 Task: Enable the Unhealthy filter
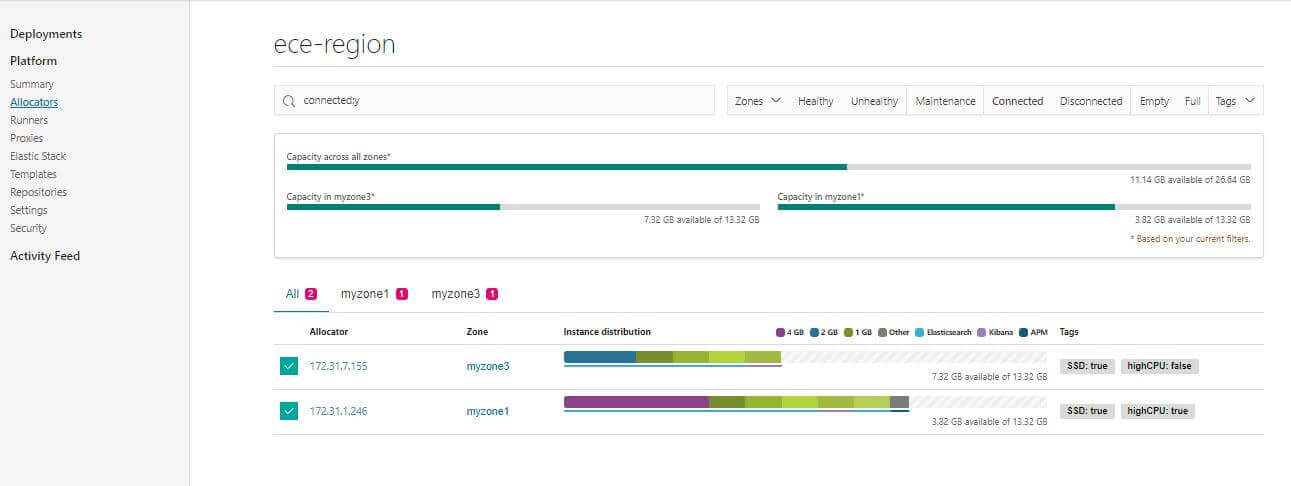874,101
